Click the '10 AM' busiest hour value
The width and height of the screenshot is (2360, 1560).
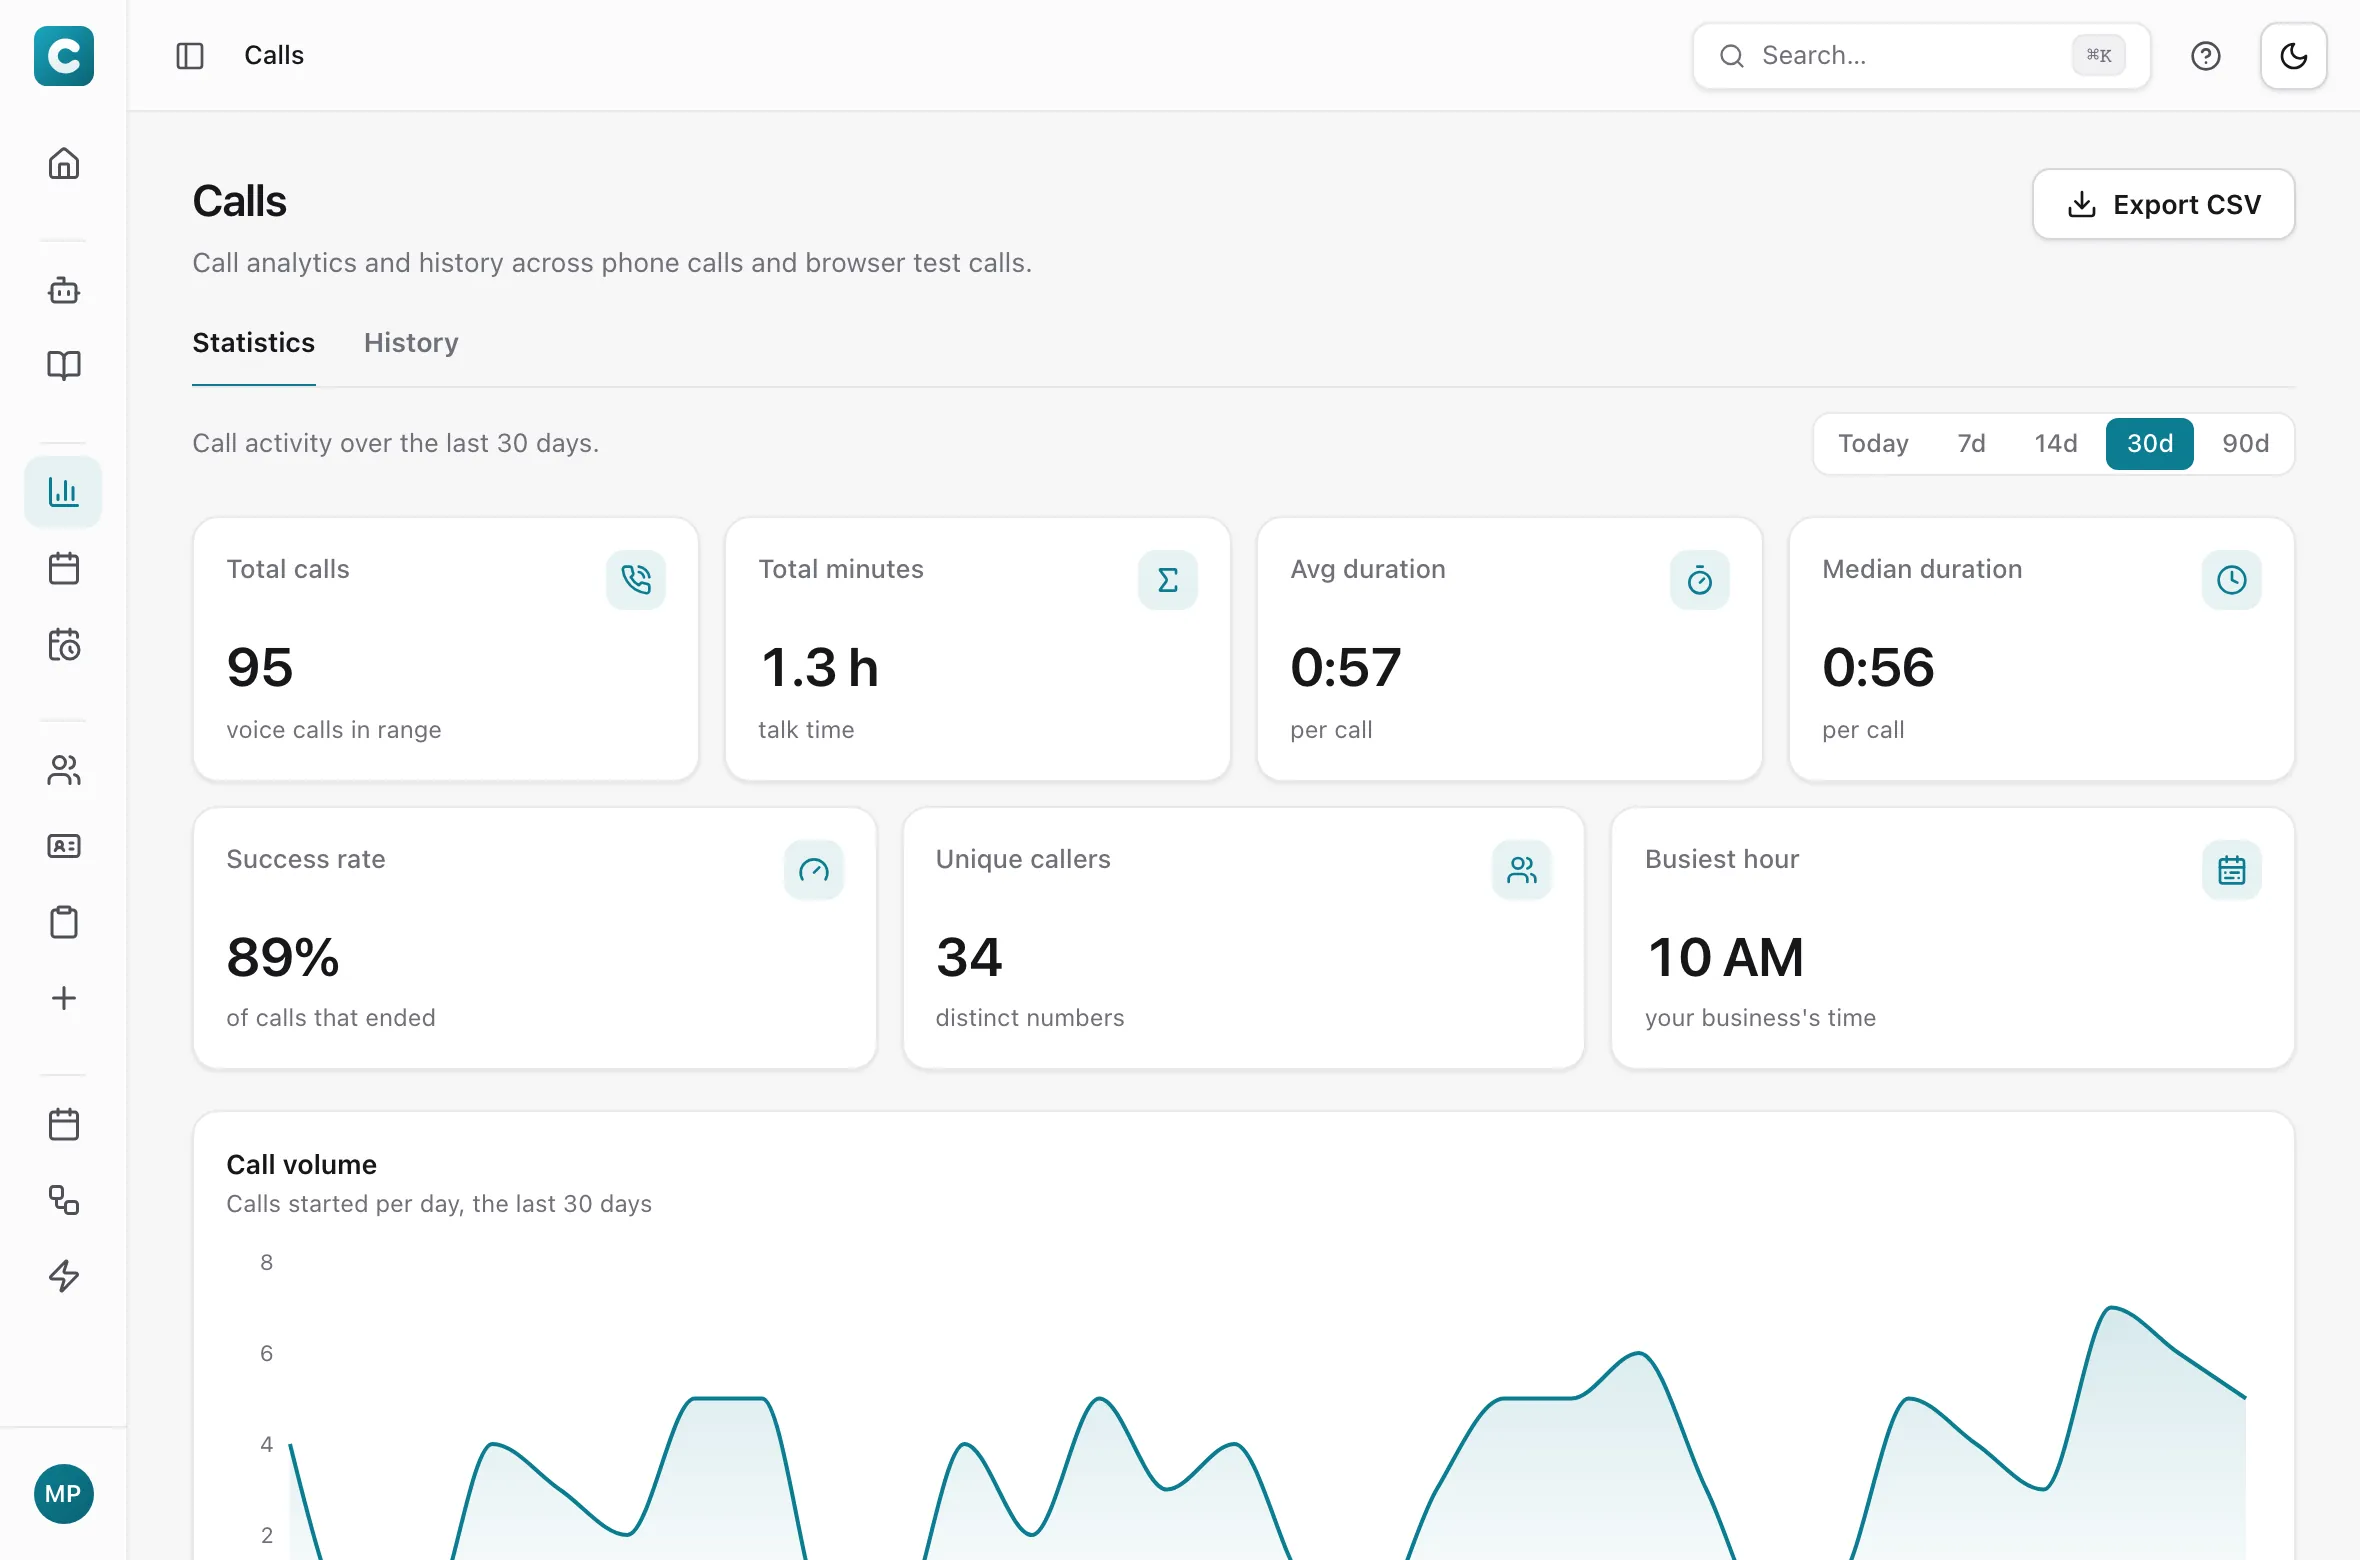pos(1725,958)
